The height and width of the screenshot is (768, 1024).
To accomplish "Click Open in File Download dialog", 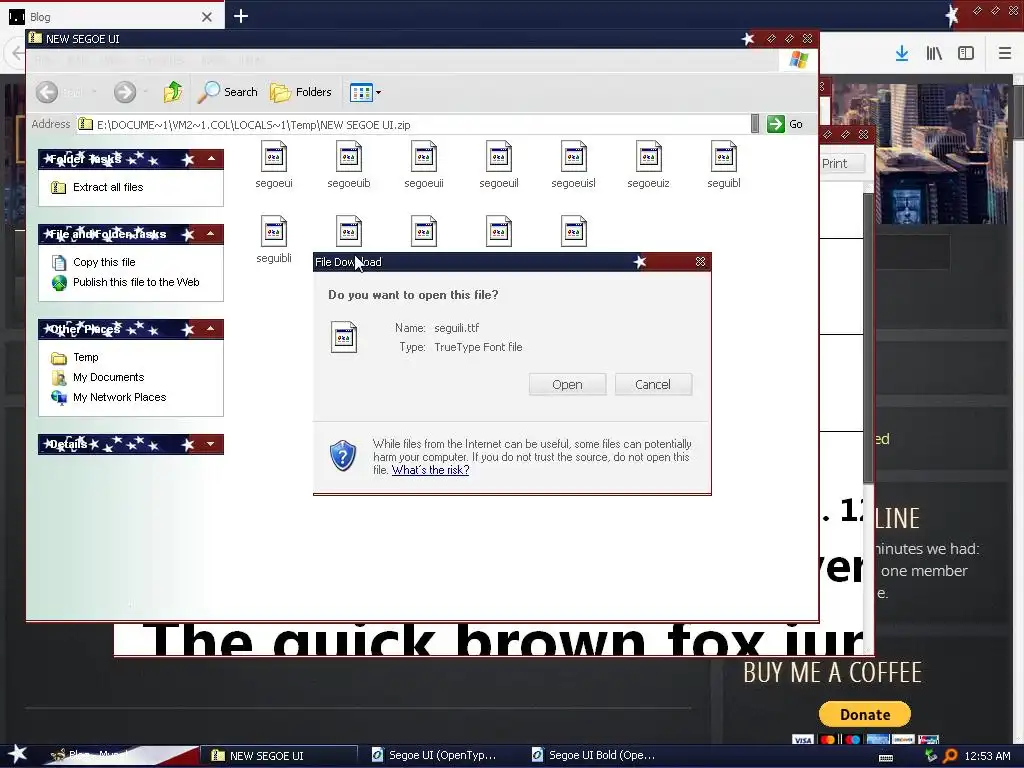I will tap(568, 385).
